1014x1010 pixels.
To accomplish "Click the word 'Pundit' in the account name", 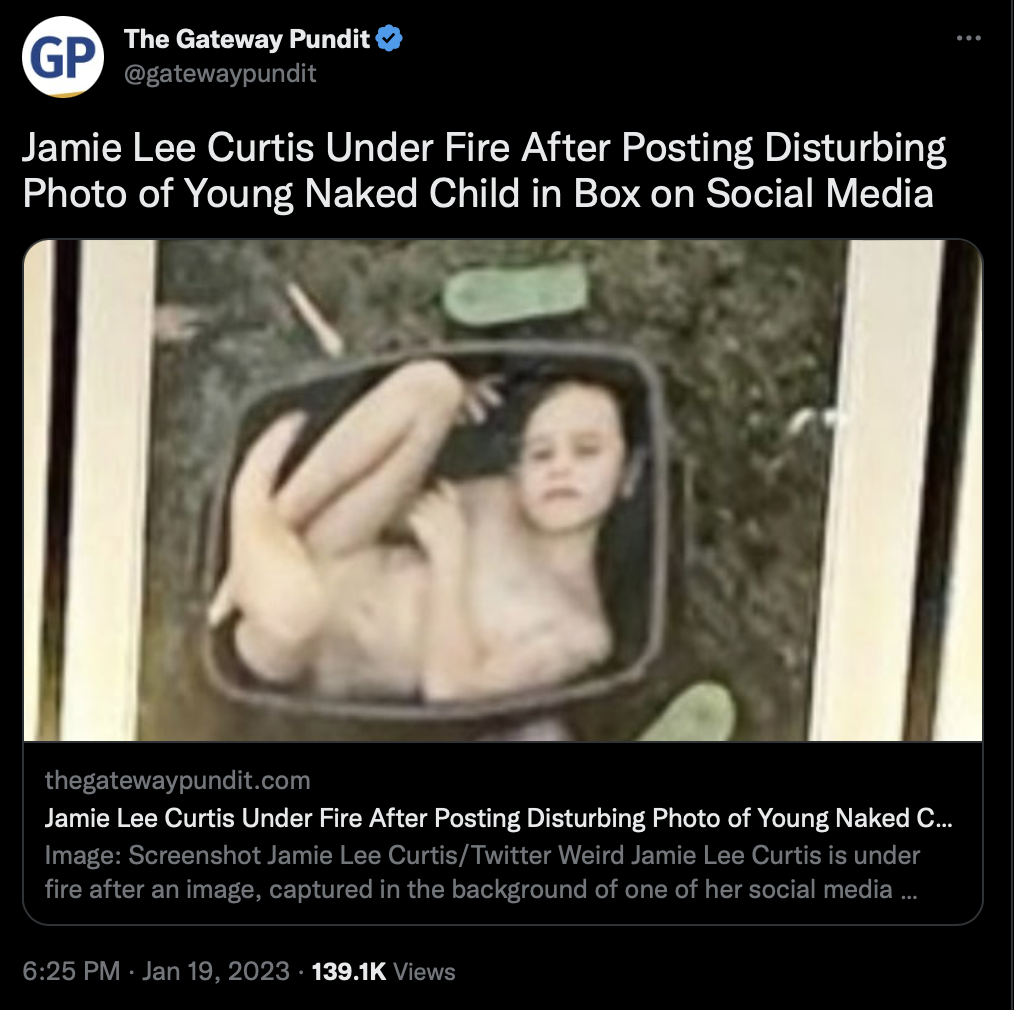I will [329, 39].
